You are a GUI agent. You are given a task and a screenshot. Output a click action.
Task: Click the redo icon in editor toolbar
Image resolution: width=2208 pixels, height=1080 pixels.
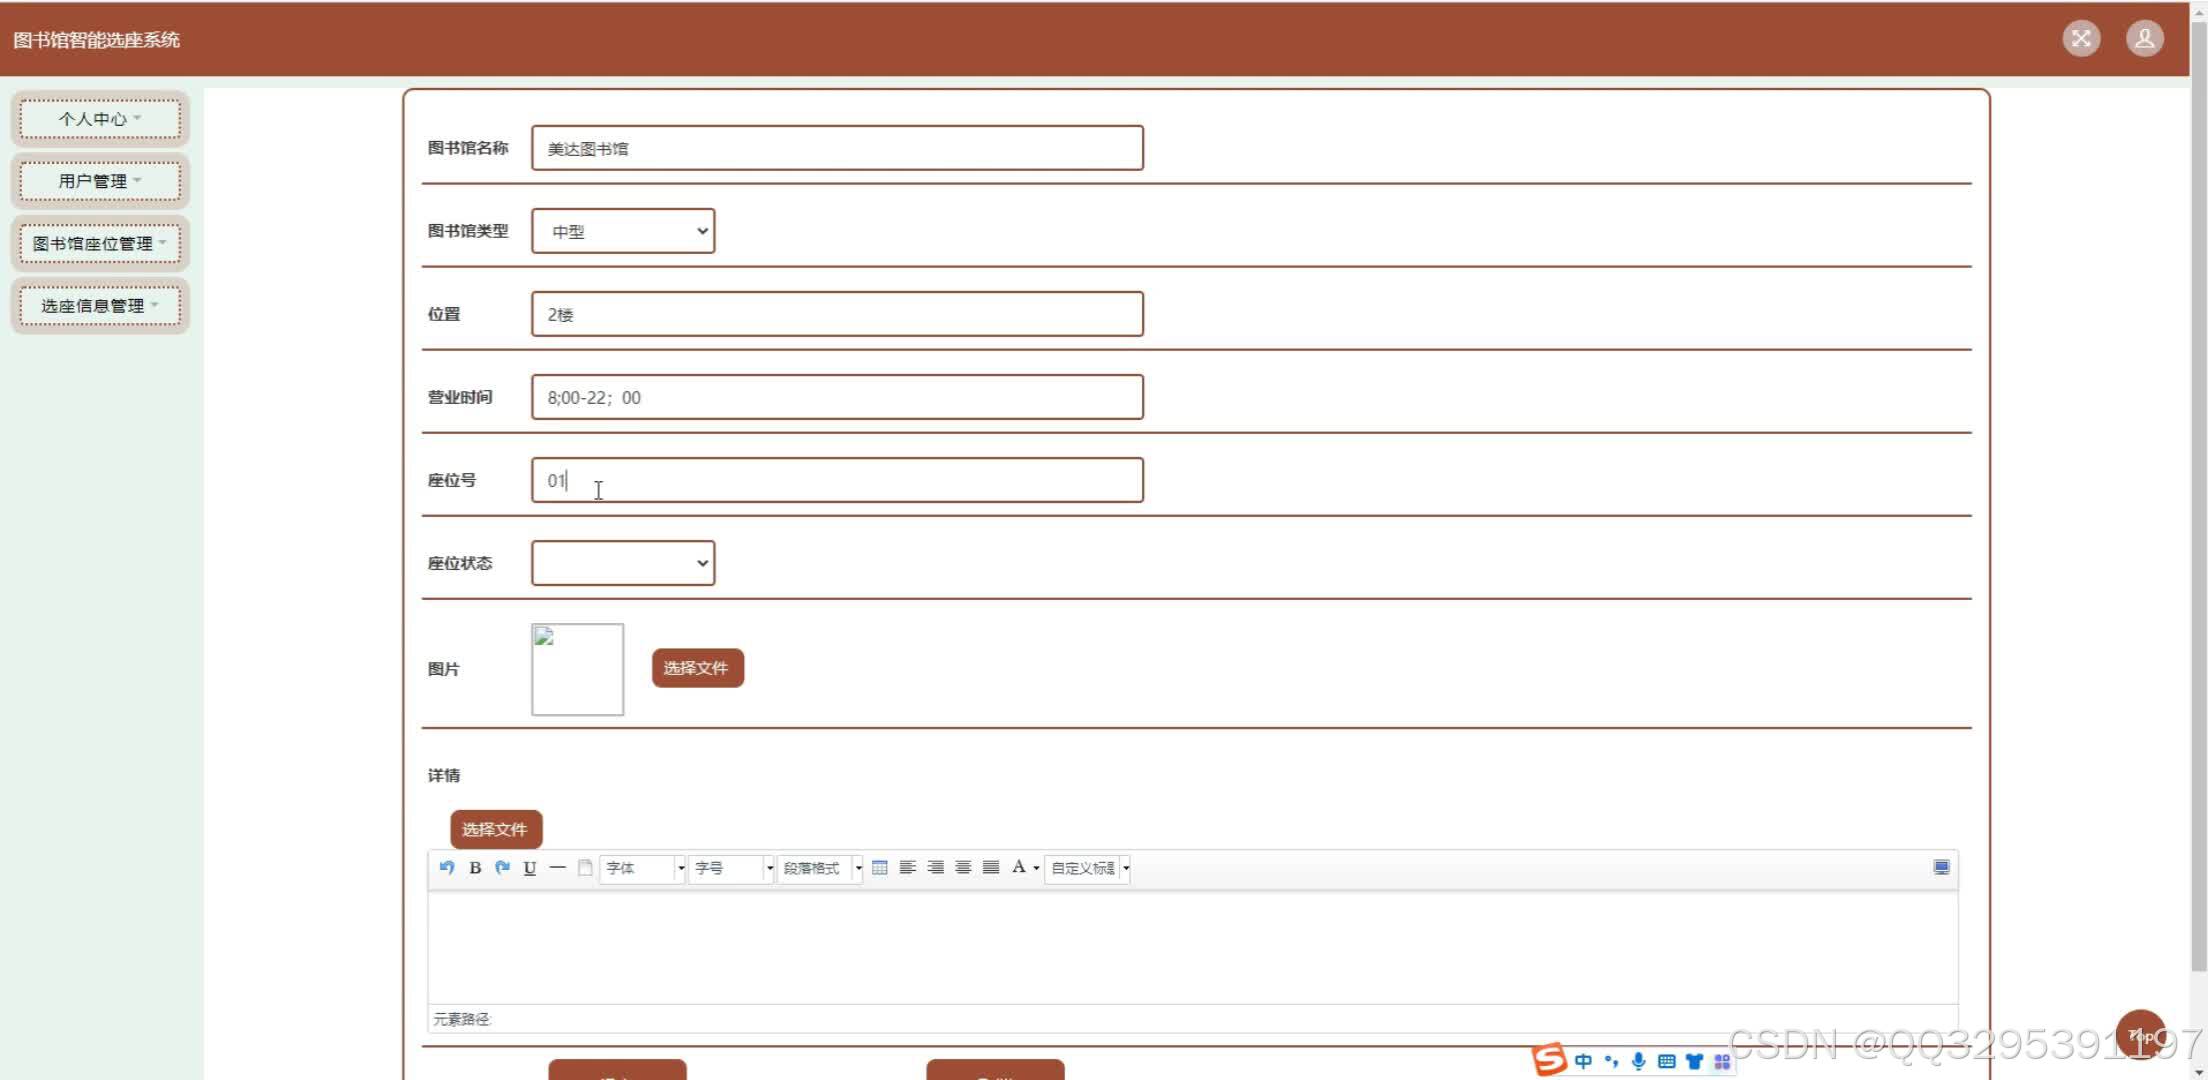(502, 867)
